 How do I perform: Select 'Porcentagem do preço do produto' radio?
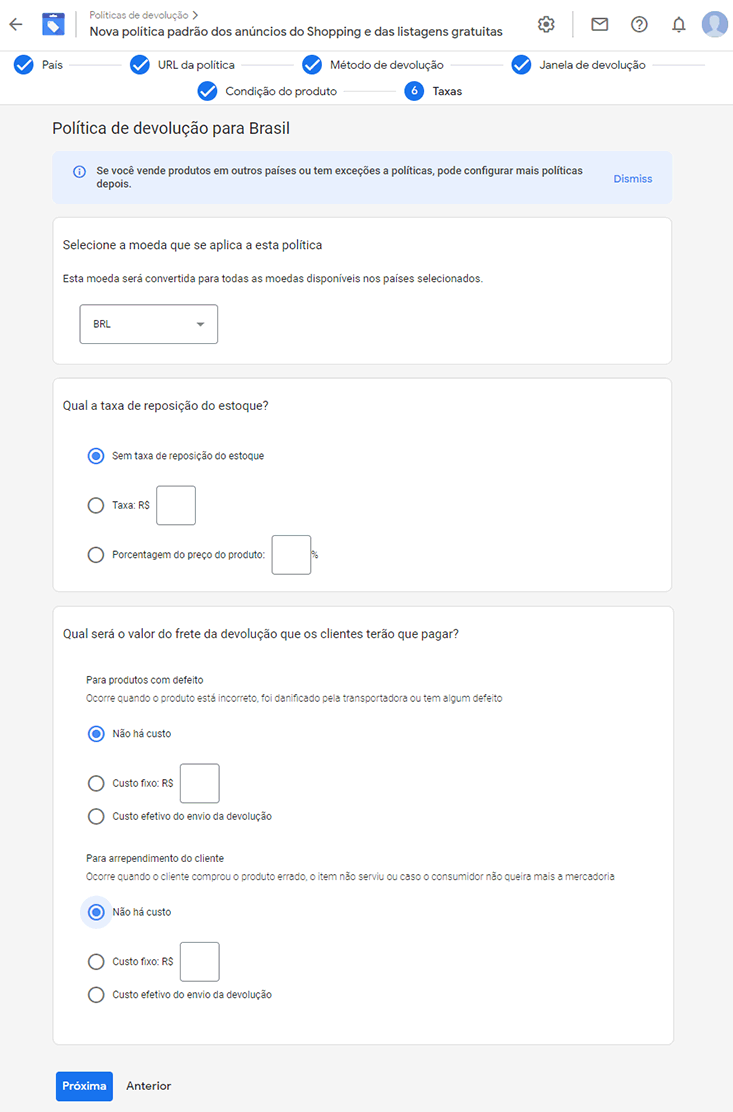[x=96, y=555]
